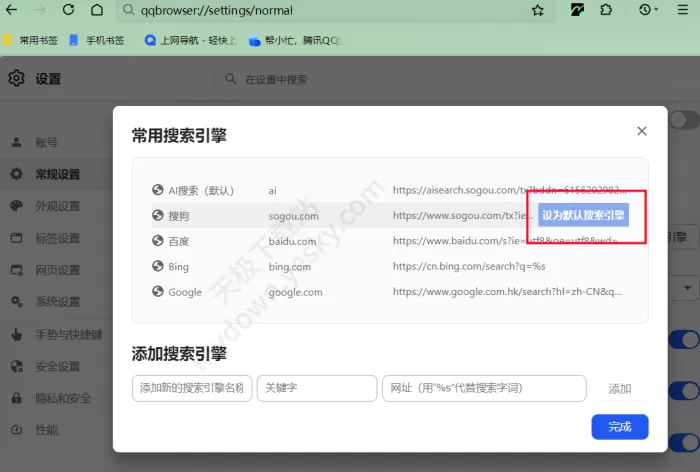Click the globe icon beside AI搜索
This screenshot has width=700, height=472.
tap(158, 190)
